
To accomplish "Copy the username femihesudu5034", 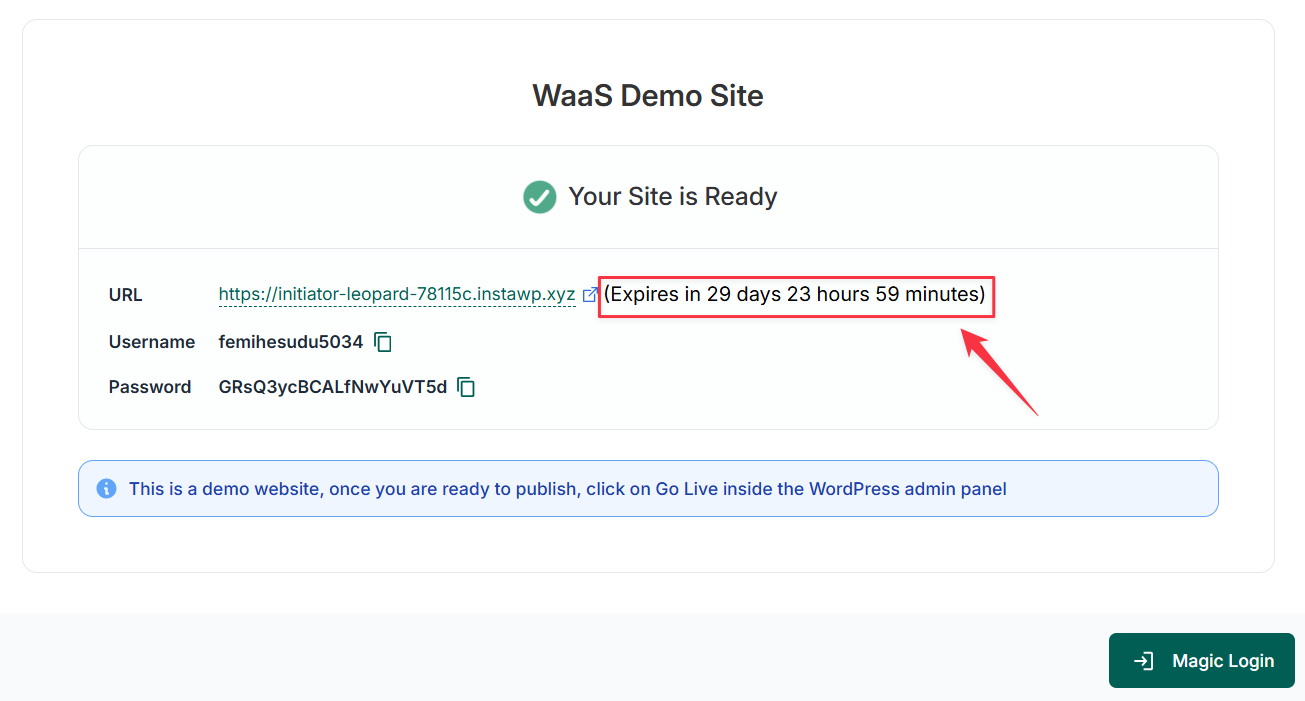I will [x=383, y=342].
